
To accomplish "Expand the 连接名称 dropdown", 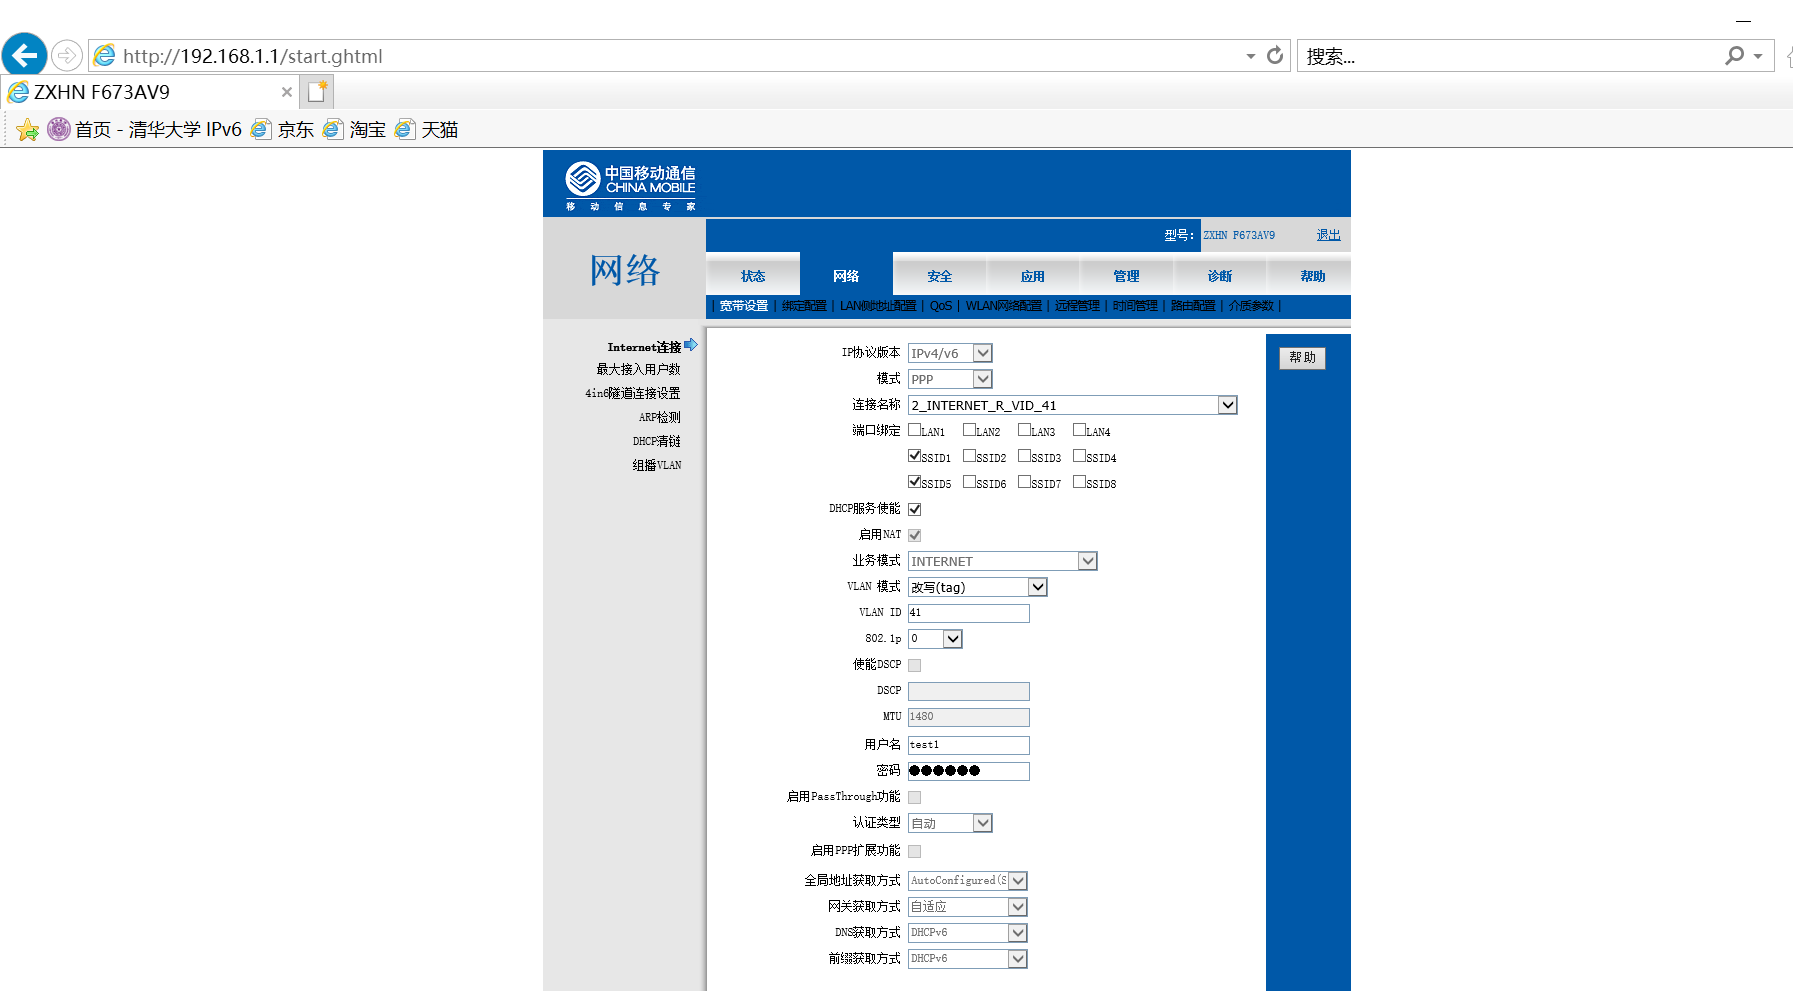I will coord(1073,405).
